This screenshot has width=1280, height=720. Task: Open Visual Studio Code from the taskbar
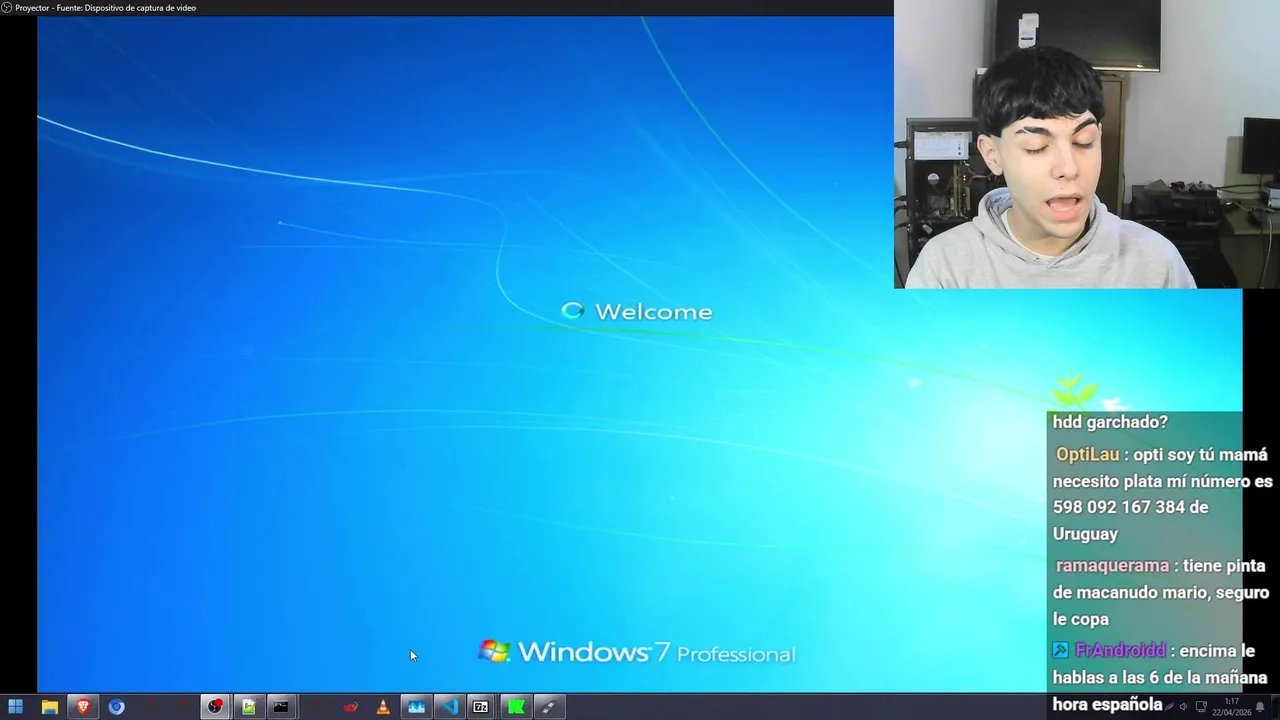point(449,707)
